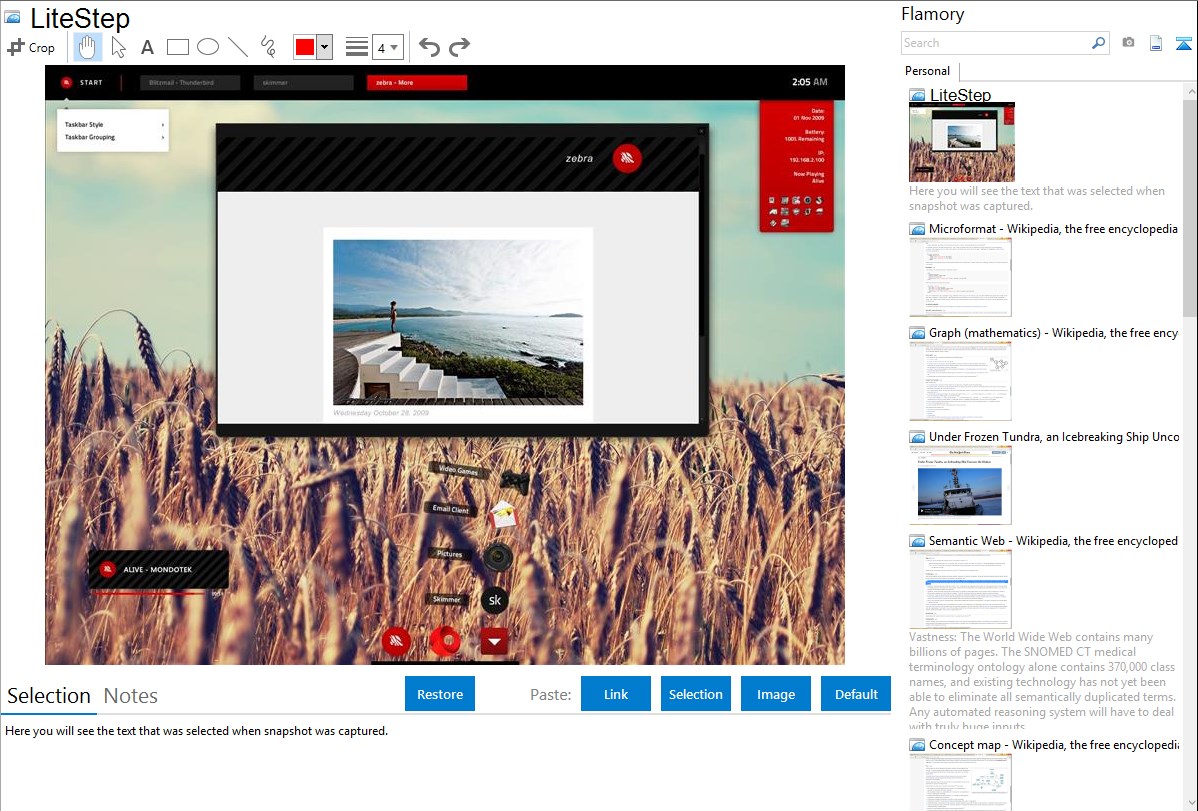Choose the Text annotation tool
Image resolution: width=1198 pixels, height=811 pixels.
[x=147, y=47]
